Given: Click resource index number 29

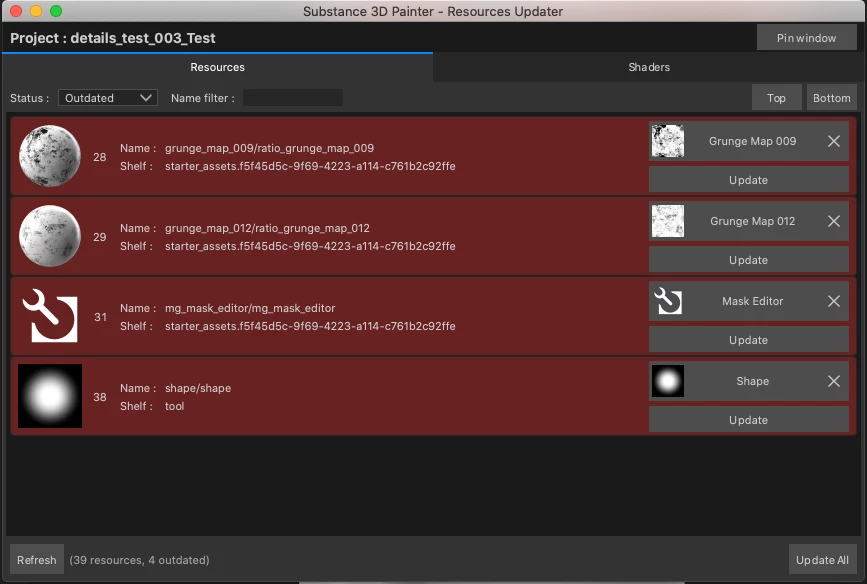Looking at the screenshot, I should pyautogui.click(x=100, y=237).
